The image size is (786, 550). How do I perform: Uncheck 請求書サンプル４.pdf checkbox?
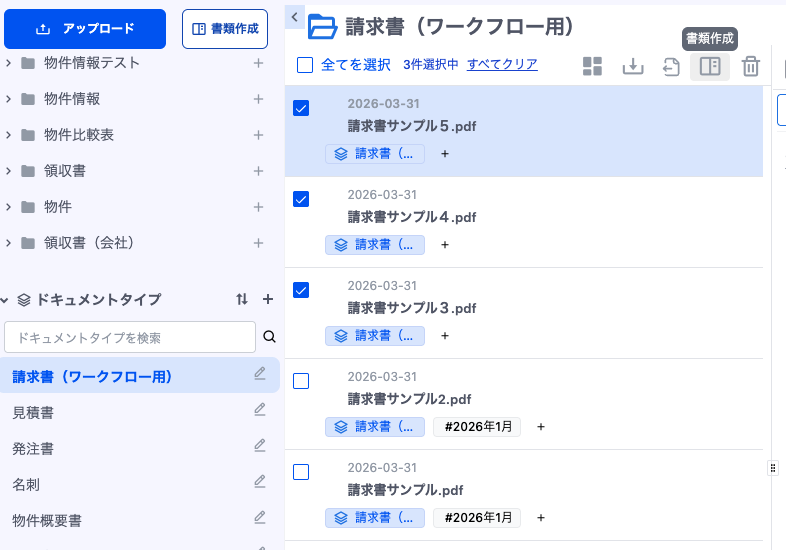301,199
